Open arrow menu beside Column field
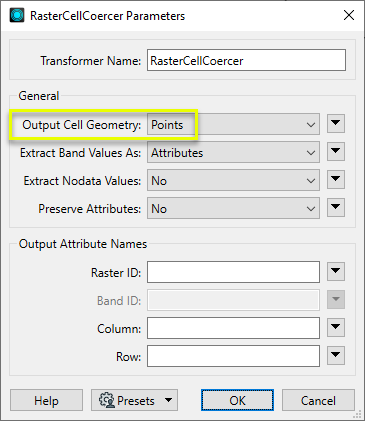This screenshot has height=421, width=365. pos(336,327)
